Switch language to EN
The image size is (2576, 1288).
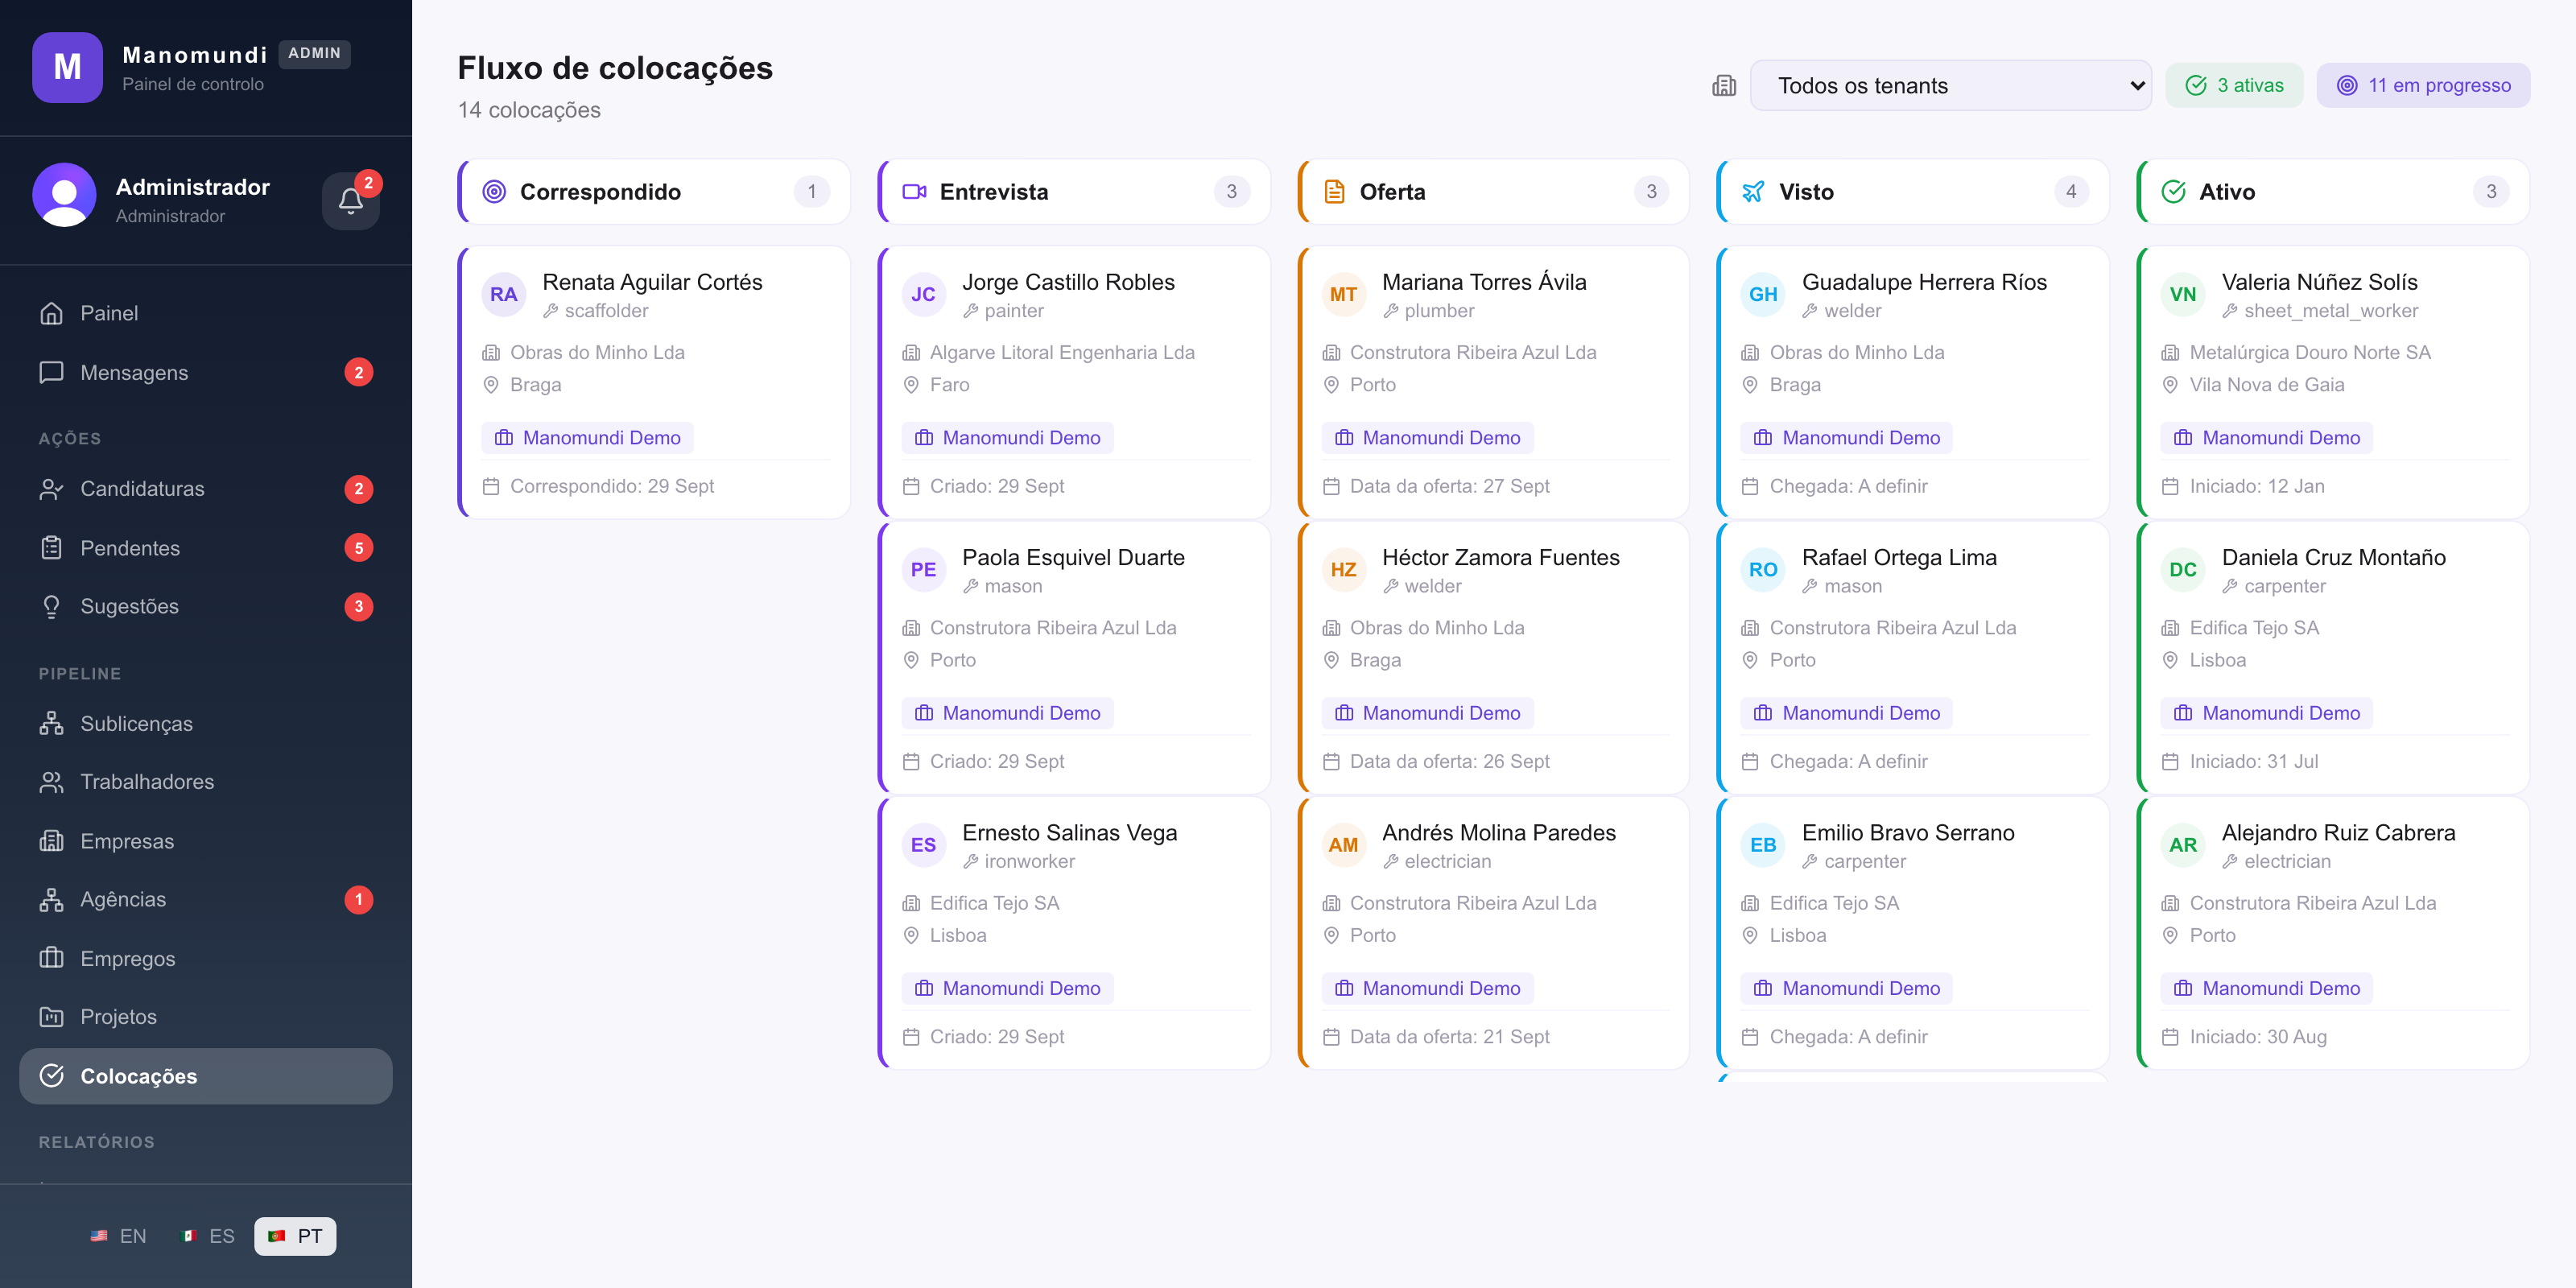(x=118, y=1237)
